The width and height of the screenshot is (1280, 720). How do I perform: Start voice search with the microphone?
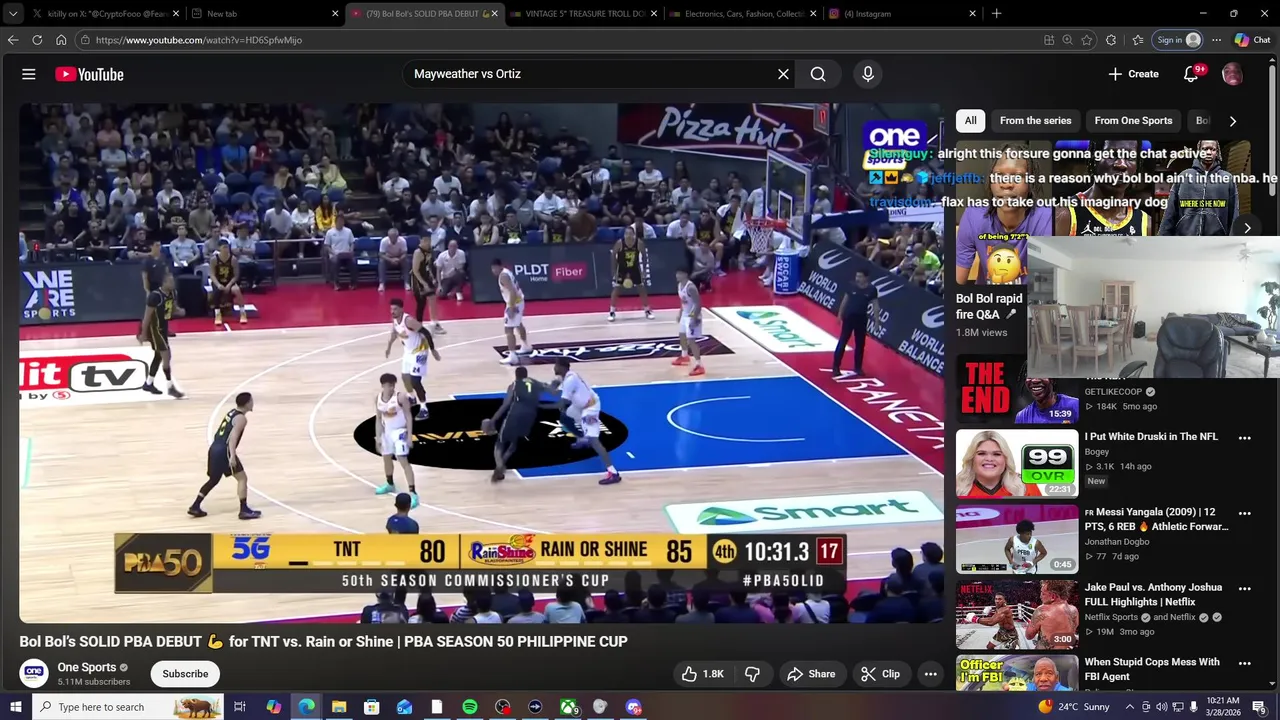[868, 74]
